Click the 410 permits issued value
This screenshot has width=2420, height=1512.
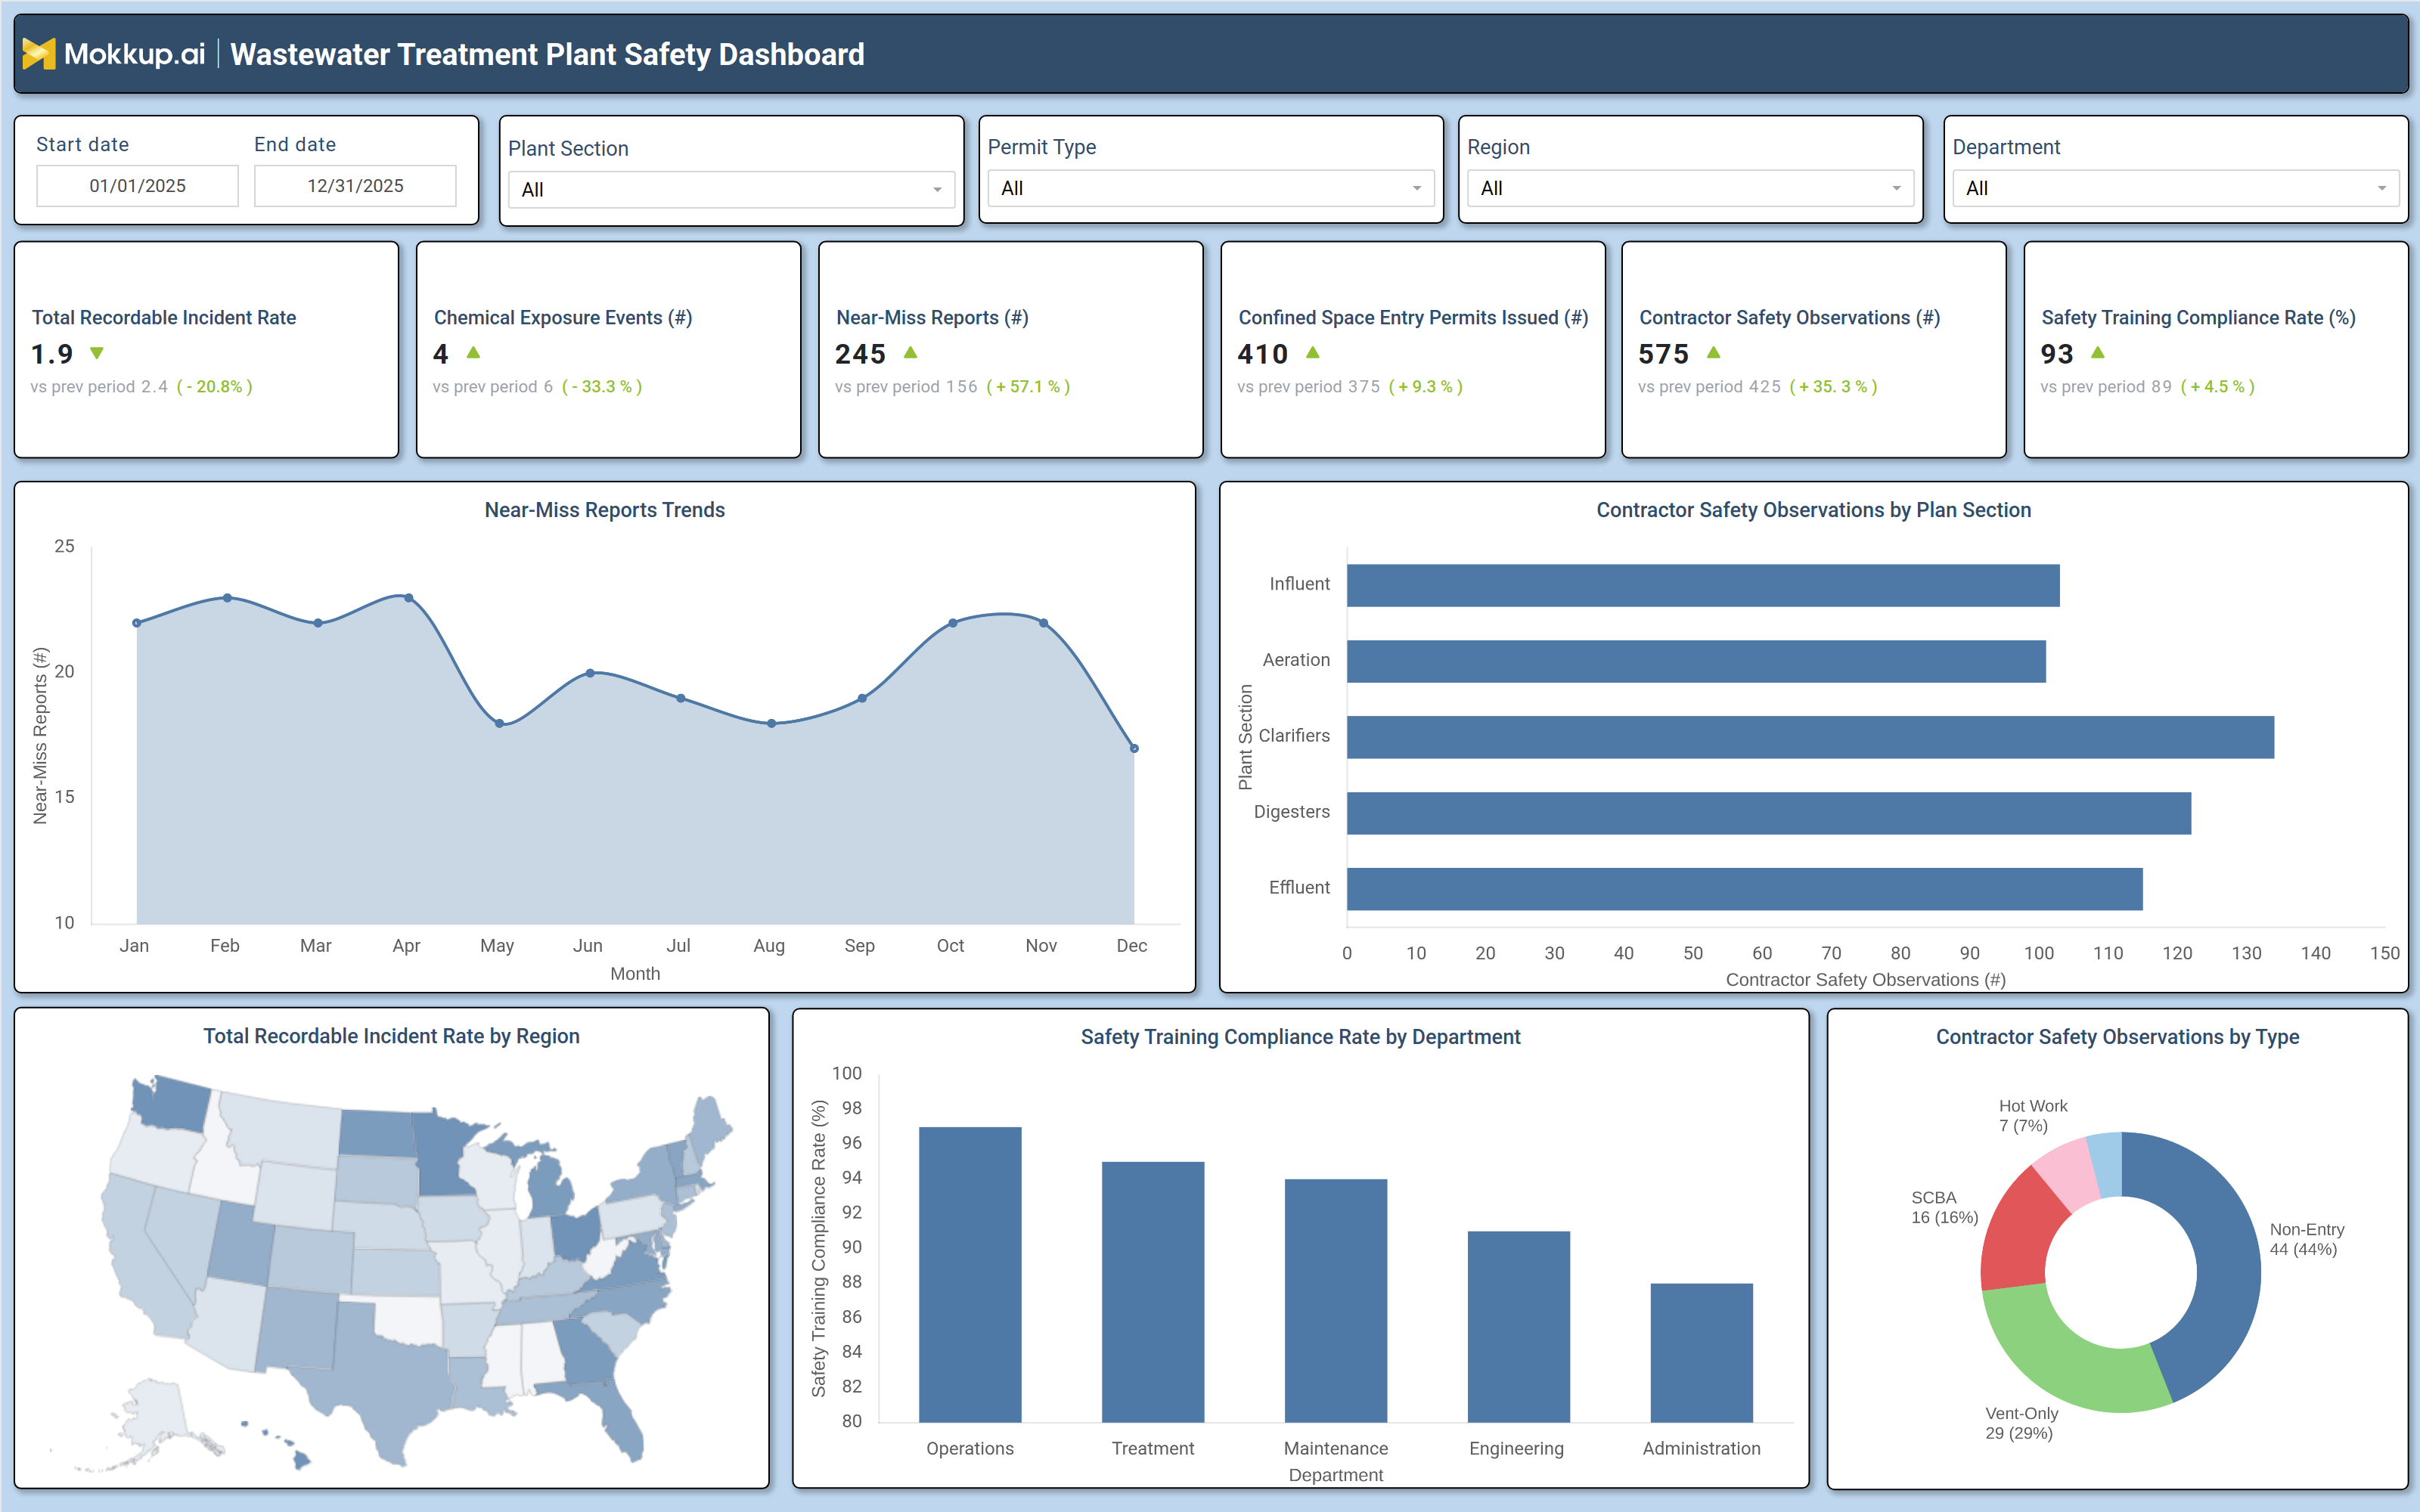[x=1262, y=354]
